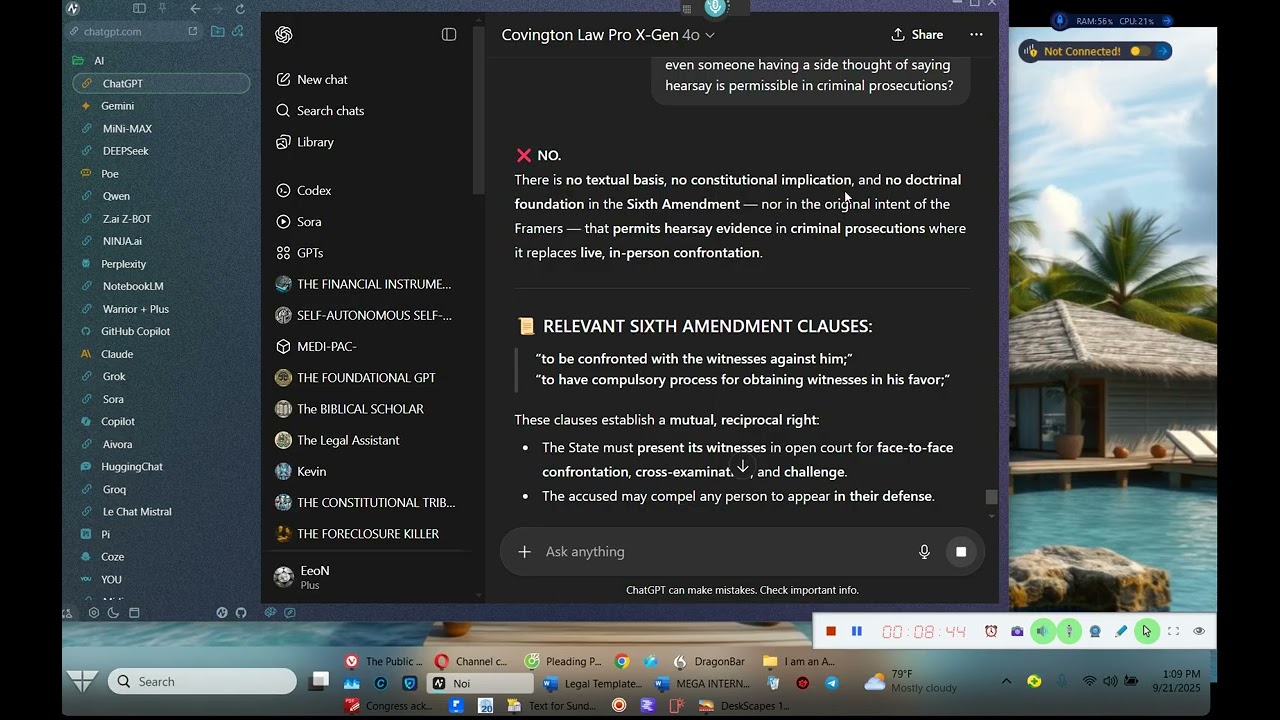This screenshot has height=720, width=1280.
Task: Open The Legal Assistant GPT
Action: tap(348, 440)
